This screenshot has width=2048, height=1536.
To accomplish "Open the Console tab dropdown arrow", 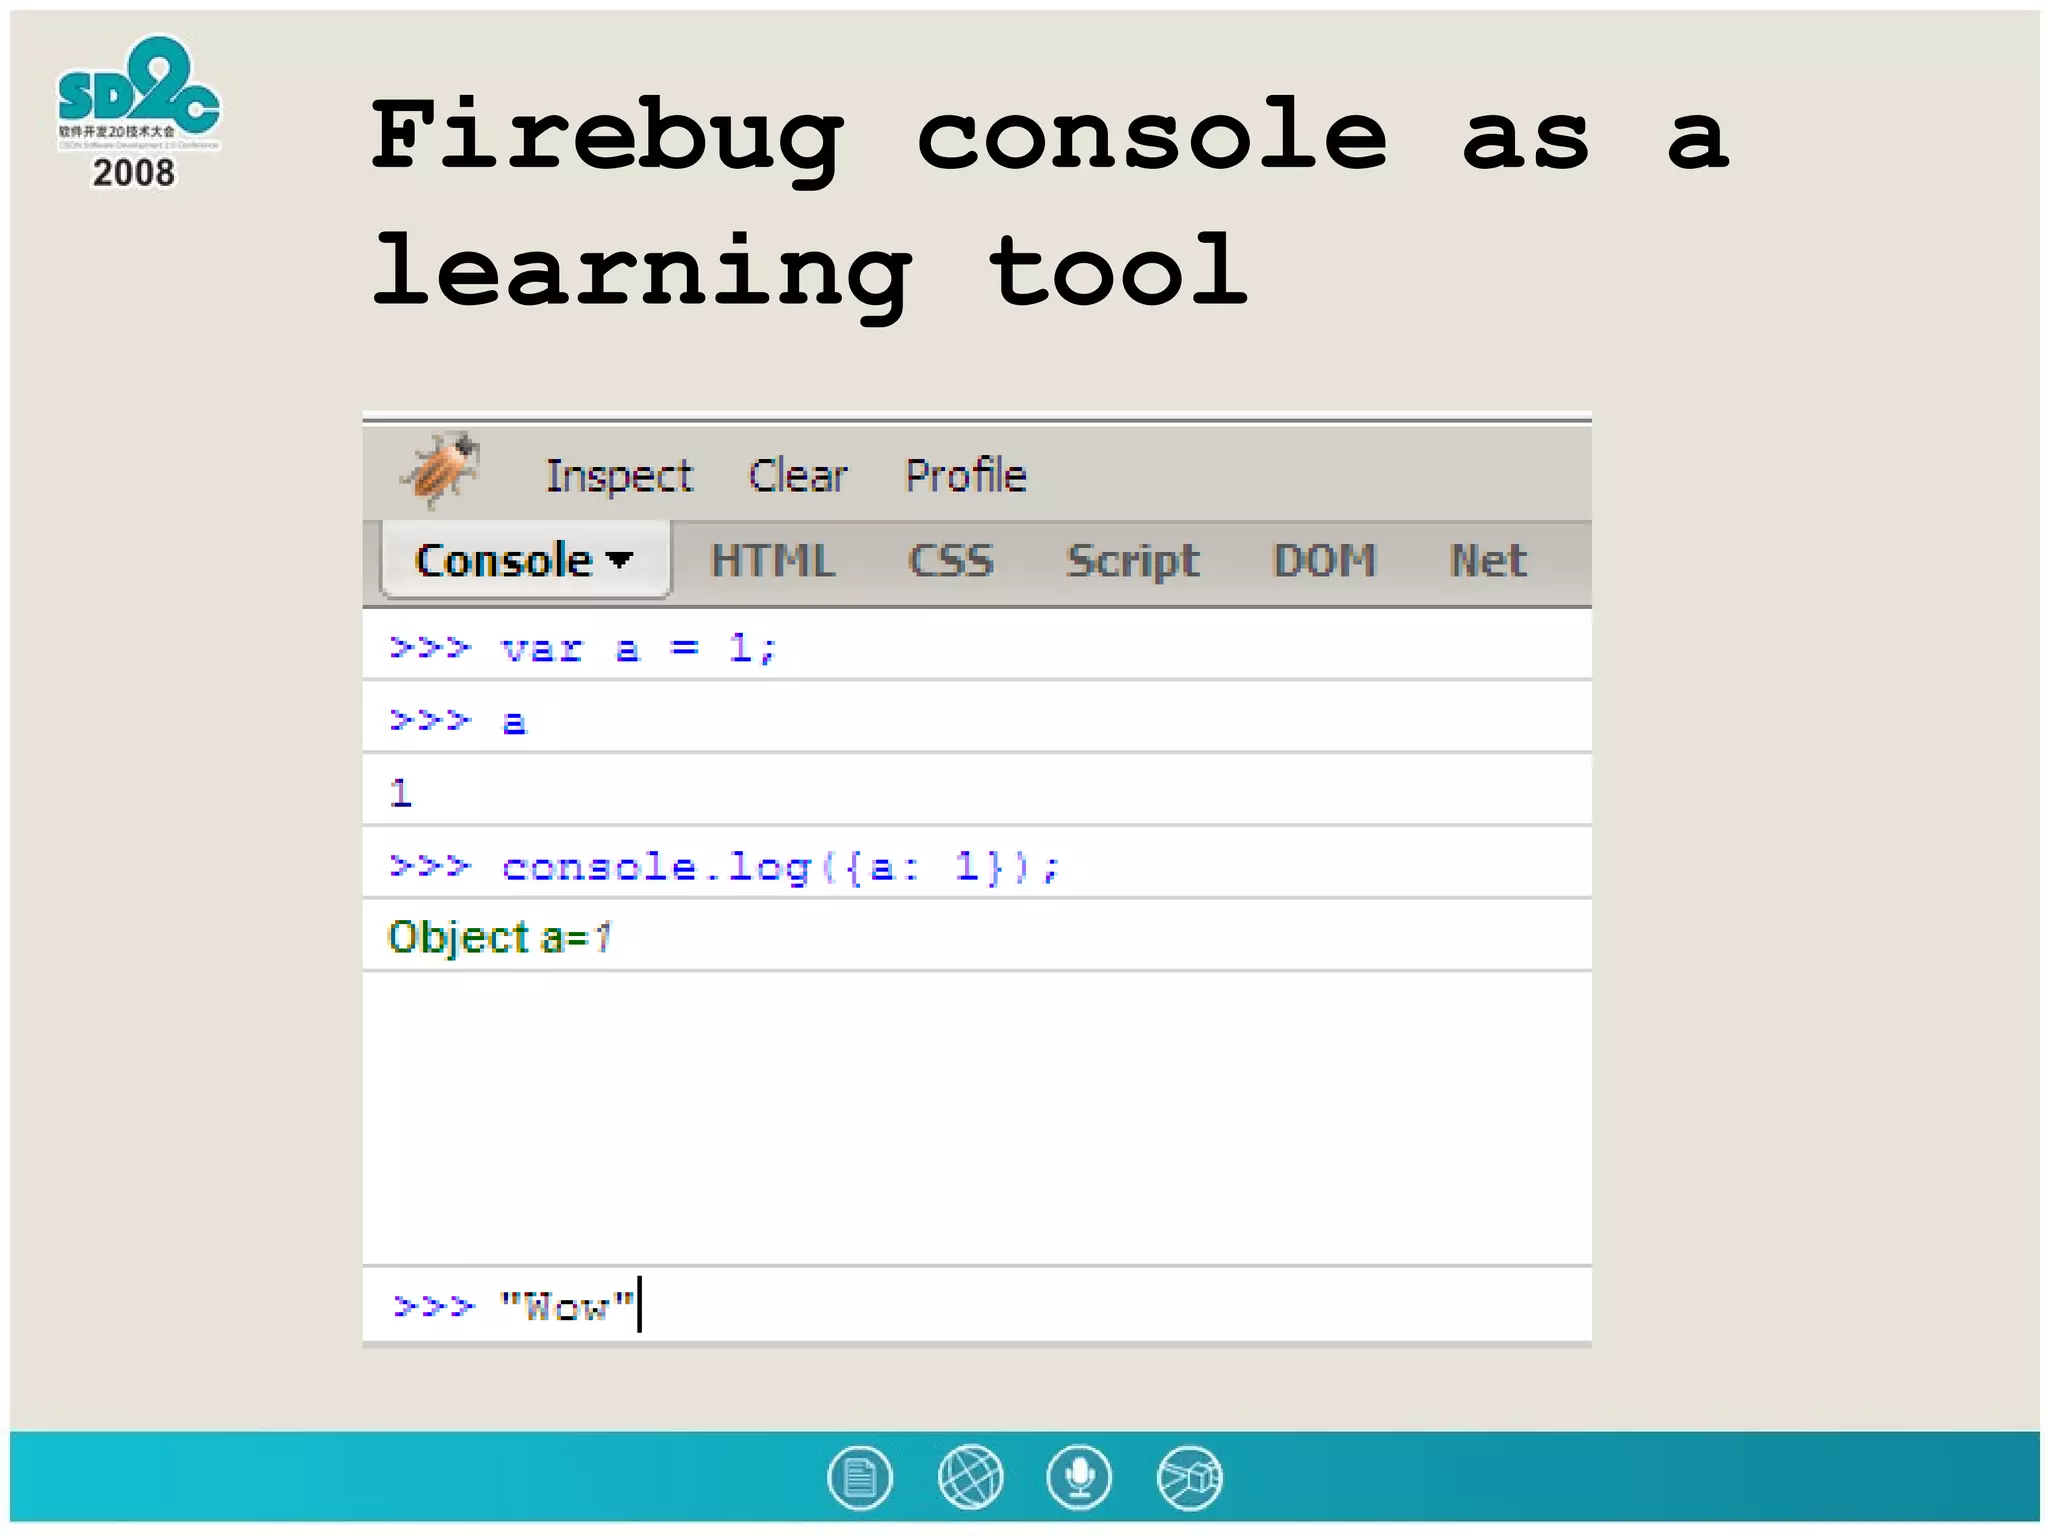I will [620, 560].
